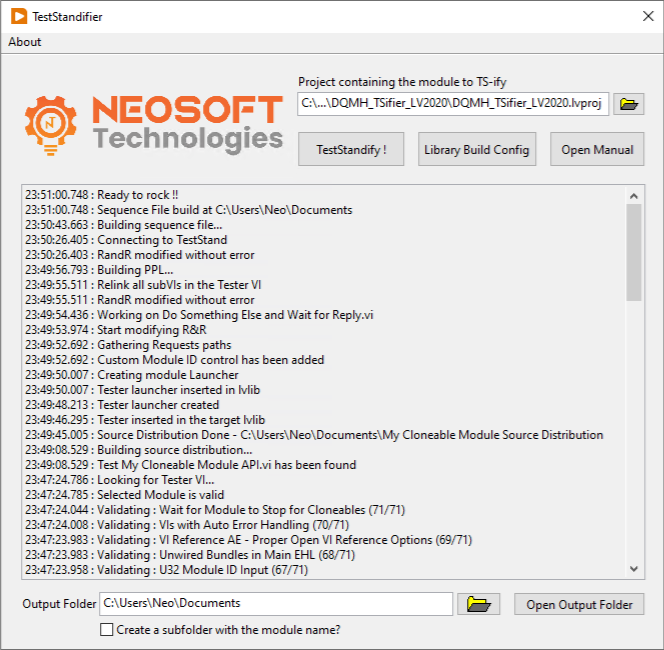
Task: Select 'Test My Cloneable Module API.vi' line
Action: (x=191, y=465)
